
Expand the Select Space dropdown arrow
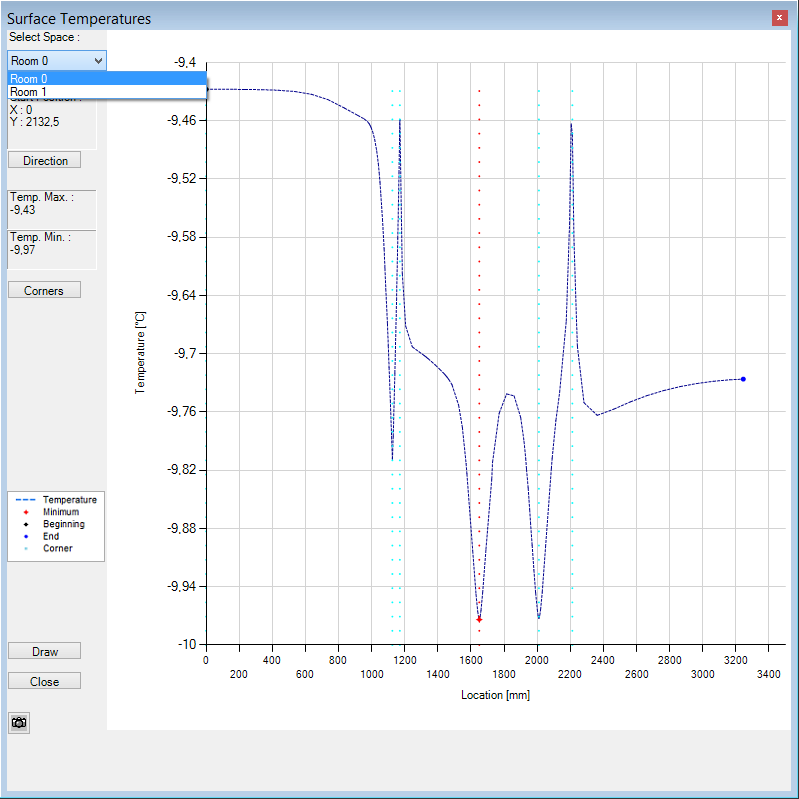97,61
